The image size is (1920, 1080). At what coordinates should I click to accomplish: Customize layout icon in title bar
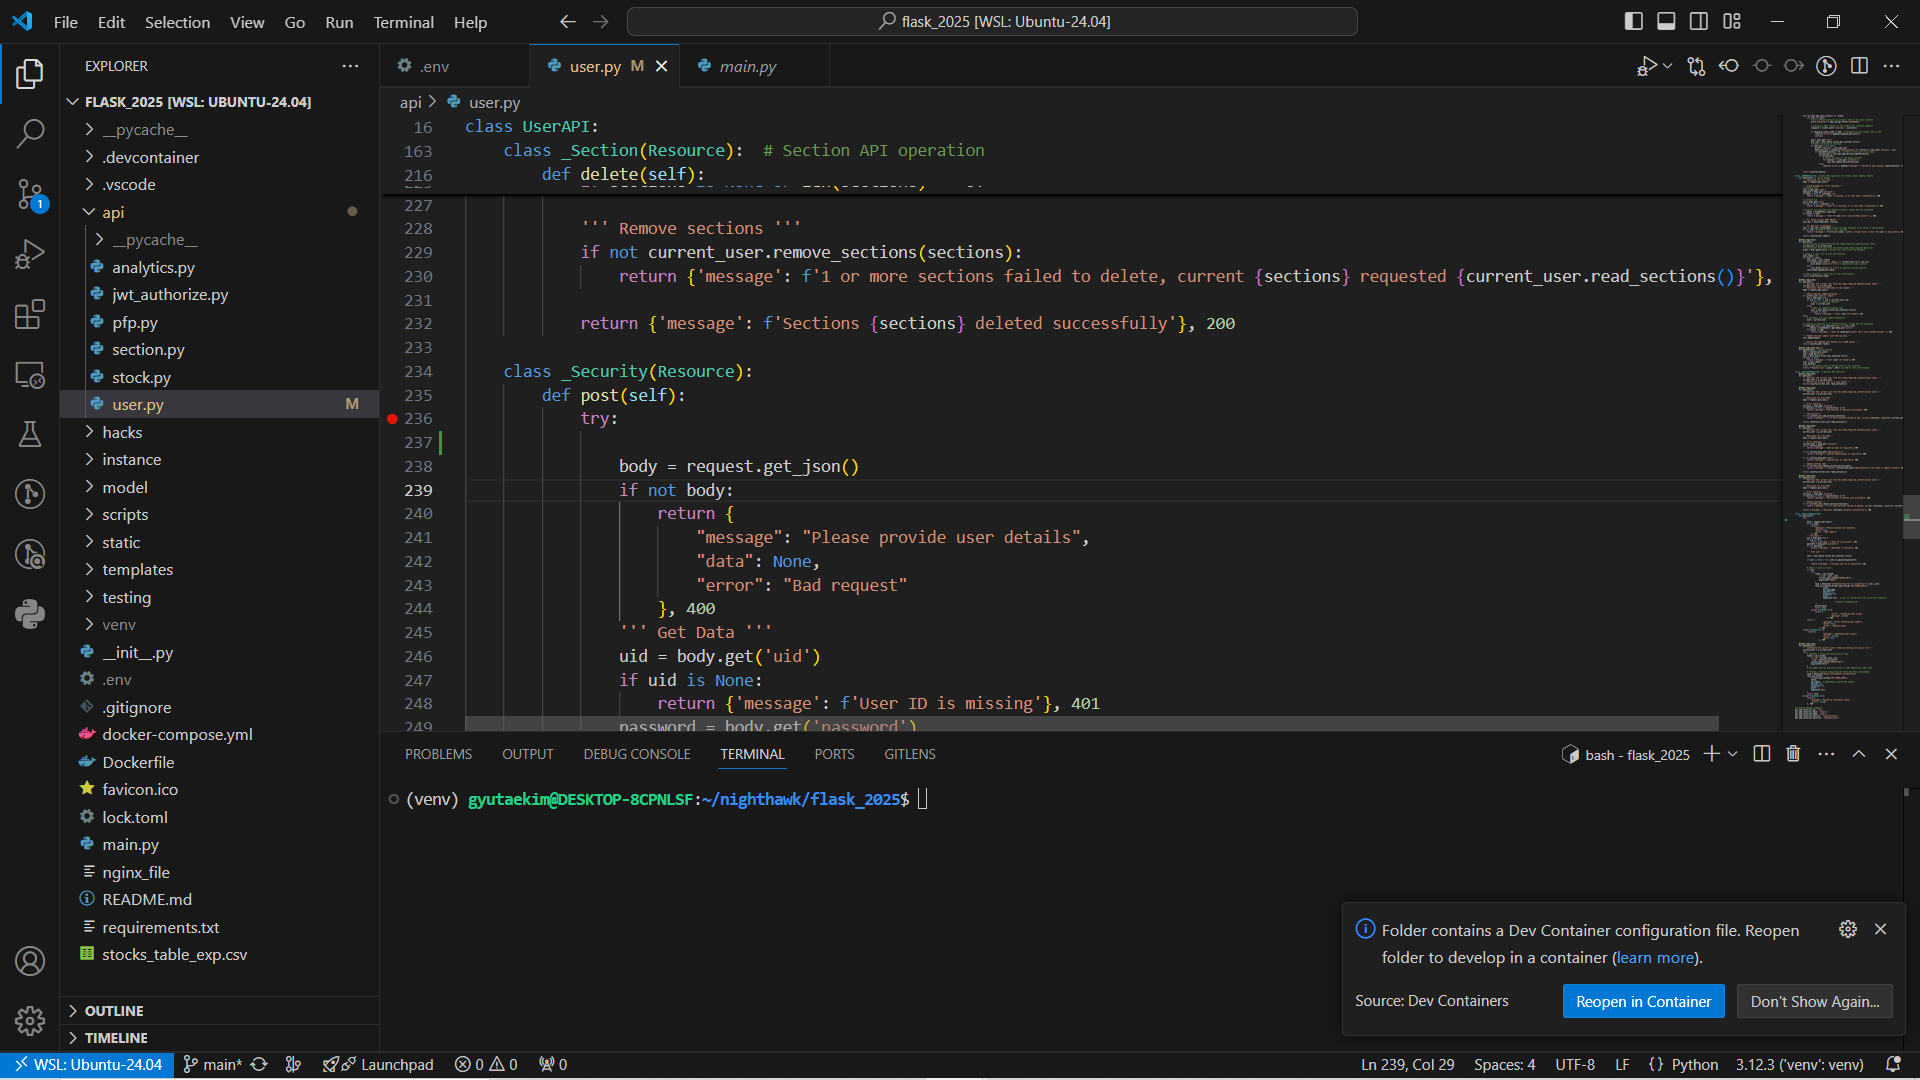(x=1732, y=21)
